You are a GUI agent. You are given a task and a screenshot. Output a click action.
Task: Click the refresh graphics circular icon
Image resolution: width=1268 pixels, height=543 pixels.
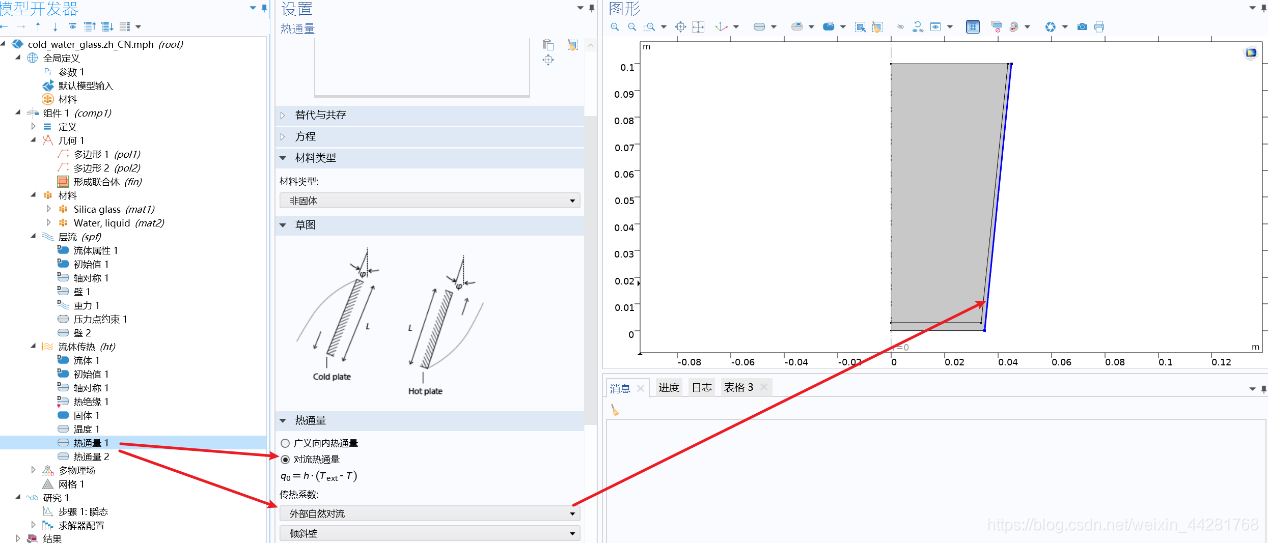coord(1050,27)
